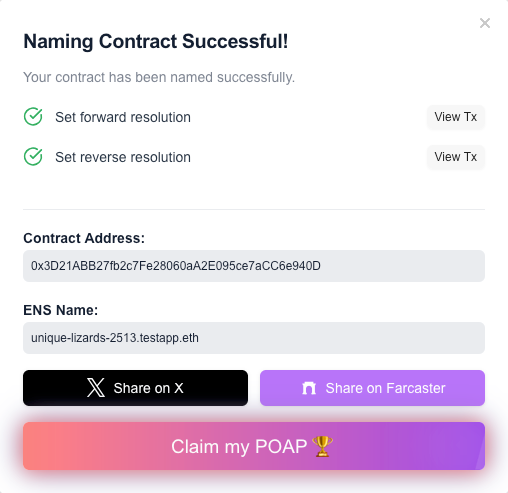Click the 'ENS Name:' label
The image size is (508, 493).
point(61,310)
